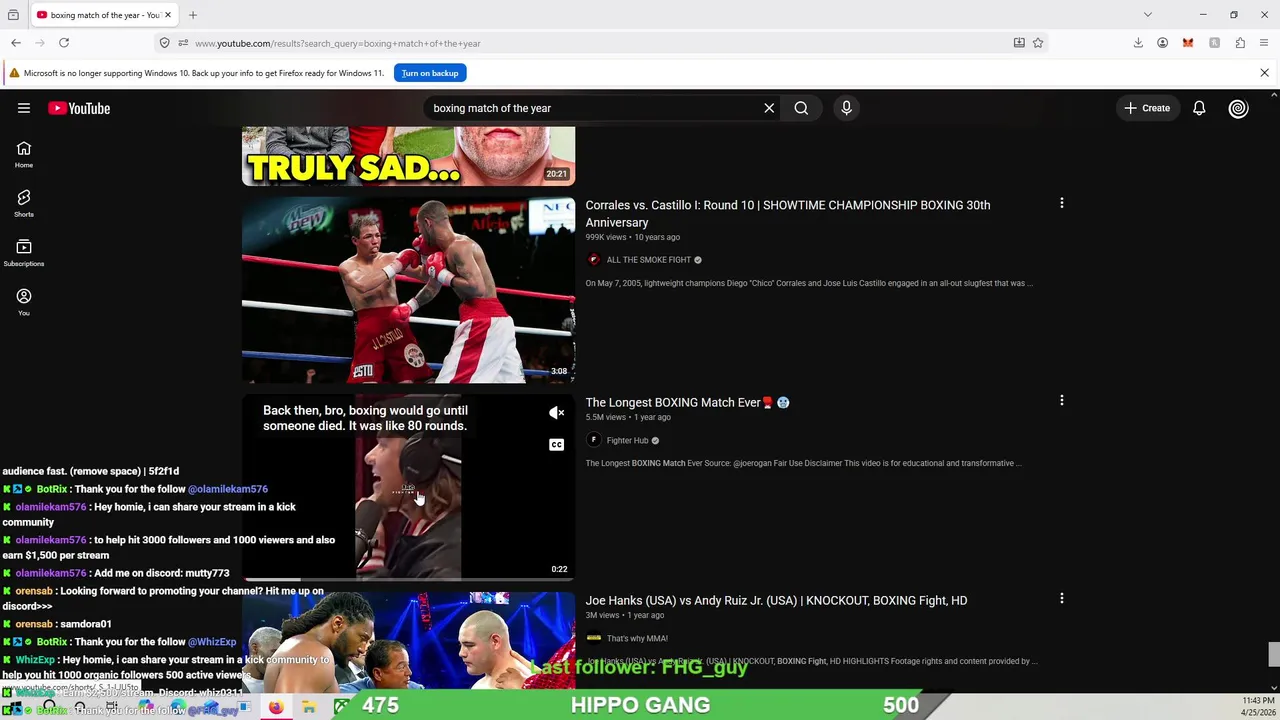Select the boxing match of the year tab

point(105,15)
